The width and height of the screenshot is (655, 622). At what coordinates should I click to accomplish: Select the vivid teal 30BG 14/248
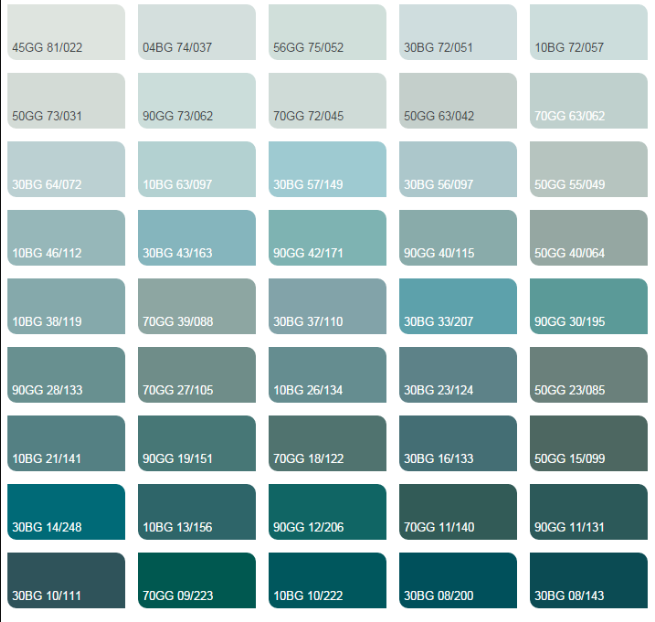(66, 512)
